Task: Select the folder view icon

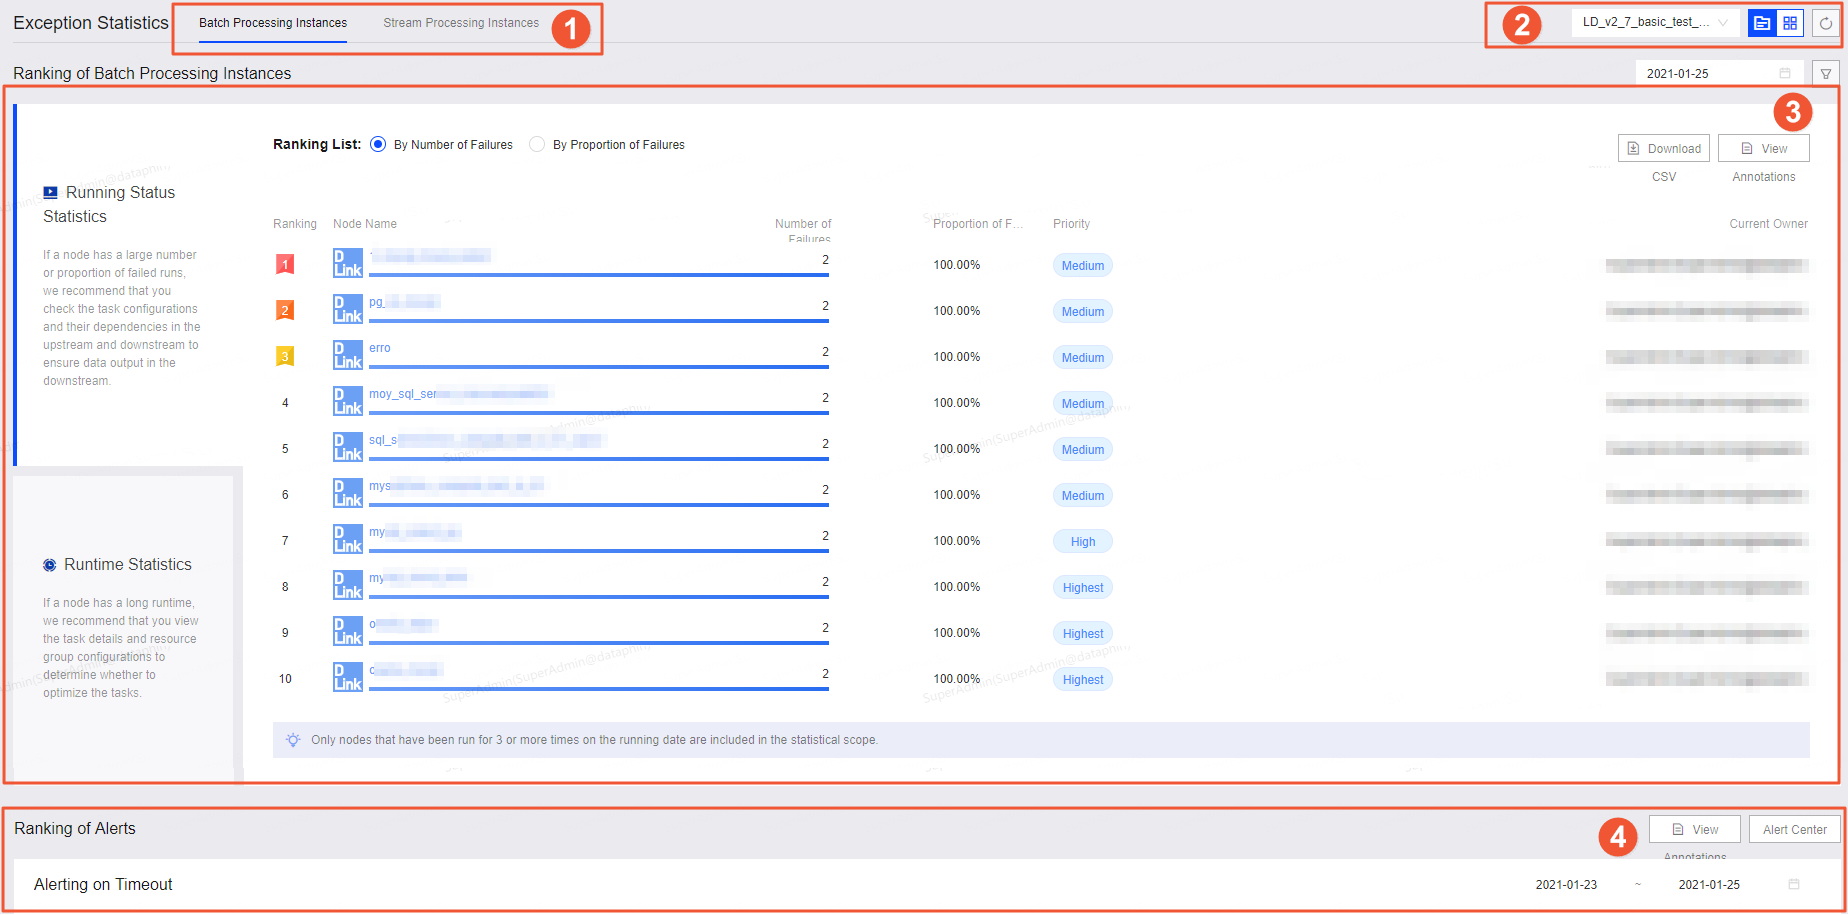Action: (x=1762, y=23)
